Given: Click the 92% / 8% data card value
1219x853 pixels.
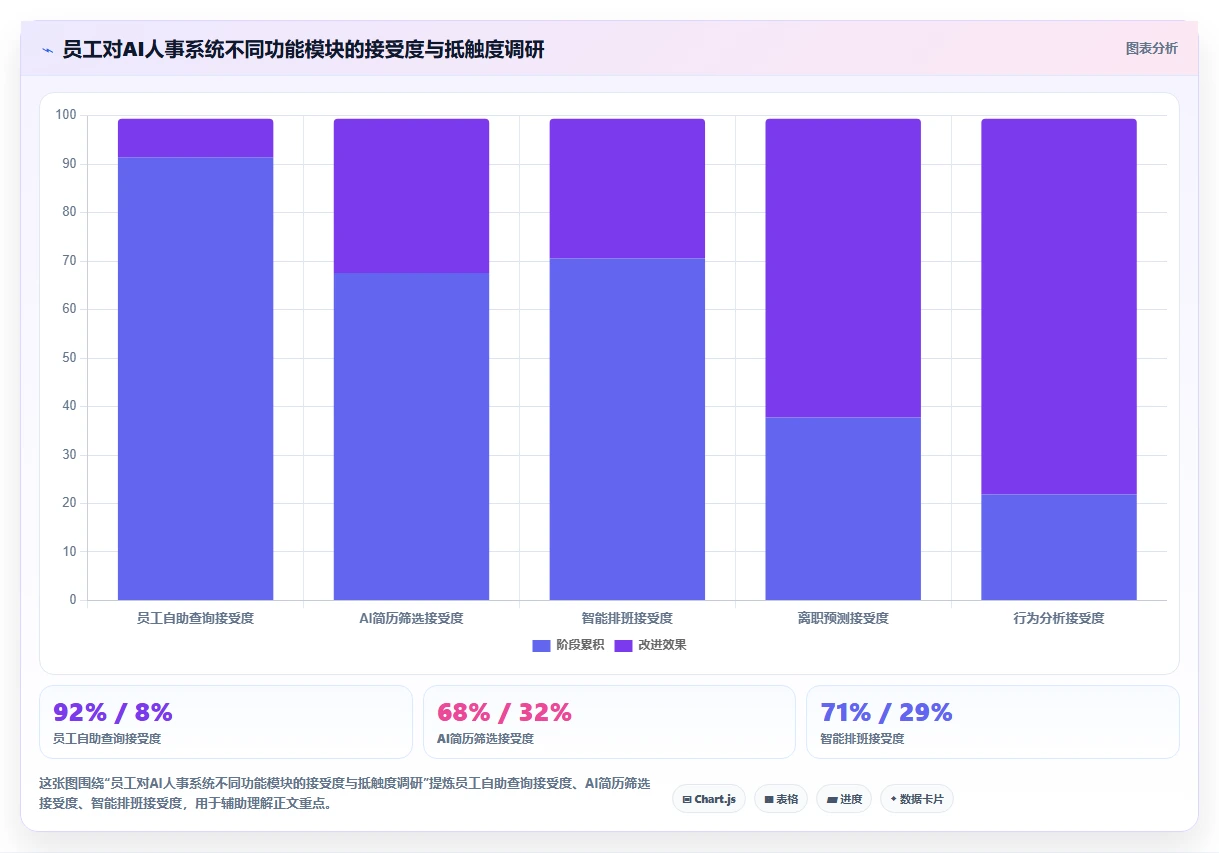Looking at the screenshot, I should pyautogui.click(x=113, y=712).
